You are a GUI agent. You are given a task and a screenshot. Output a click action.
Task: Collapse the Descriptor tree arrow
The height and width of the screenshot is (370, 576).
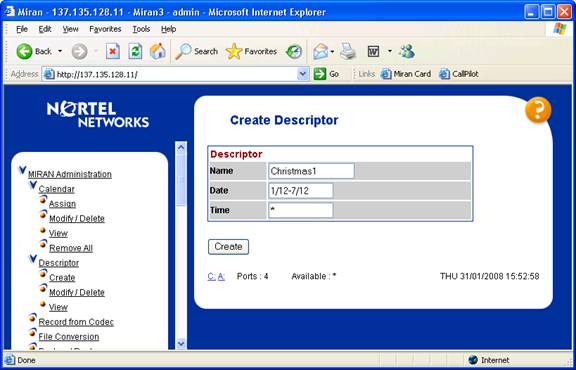tap(33, 259)
